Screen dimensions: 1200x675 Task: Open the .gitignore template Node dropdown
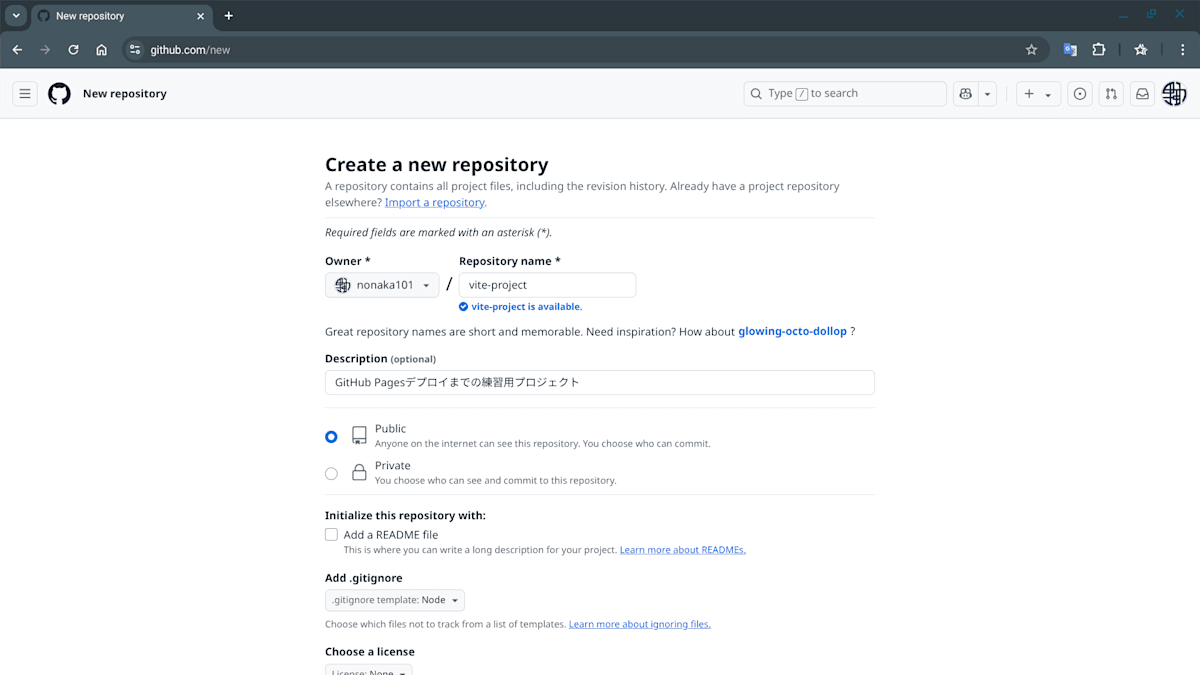(x=395, y=601)
